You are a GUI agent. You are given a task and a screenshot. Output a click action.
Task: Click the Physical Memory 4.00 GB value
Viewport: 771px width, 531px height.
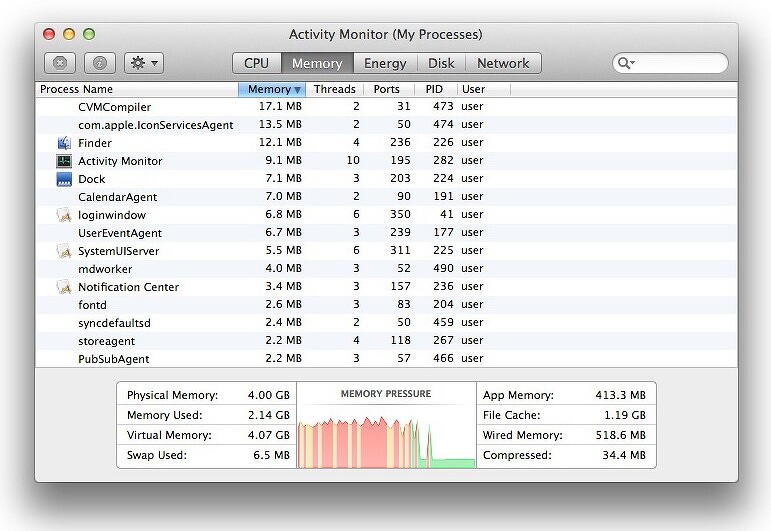268,395
